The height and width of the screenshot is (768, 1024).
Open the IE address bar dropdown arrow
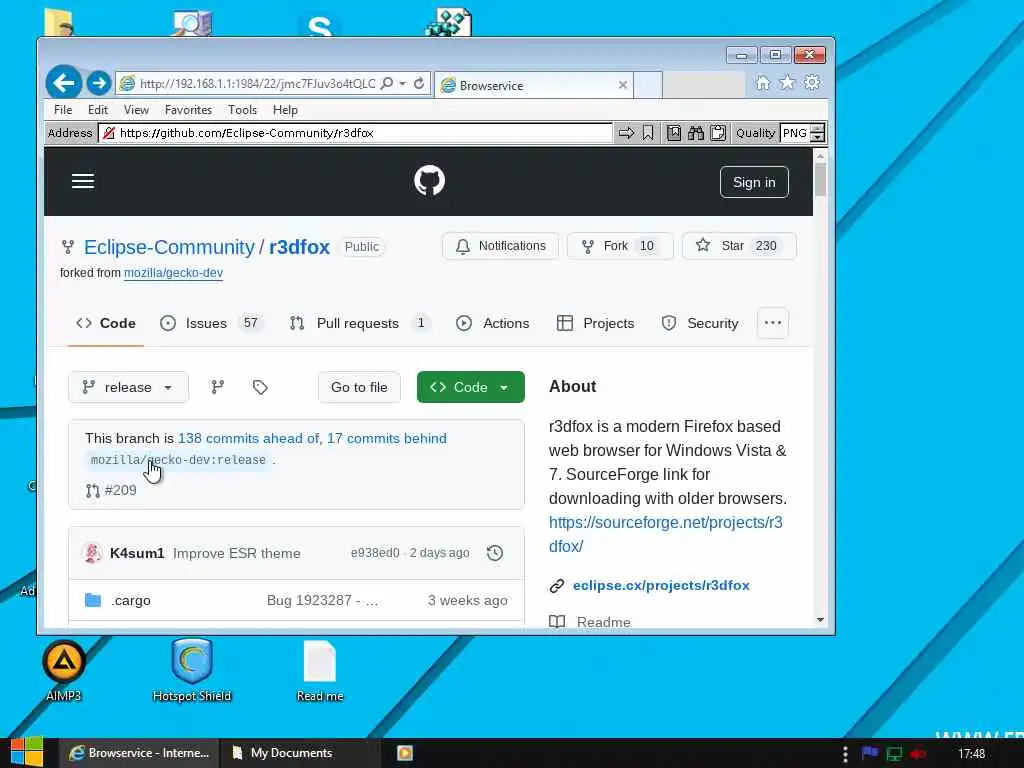(402, 84)
